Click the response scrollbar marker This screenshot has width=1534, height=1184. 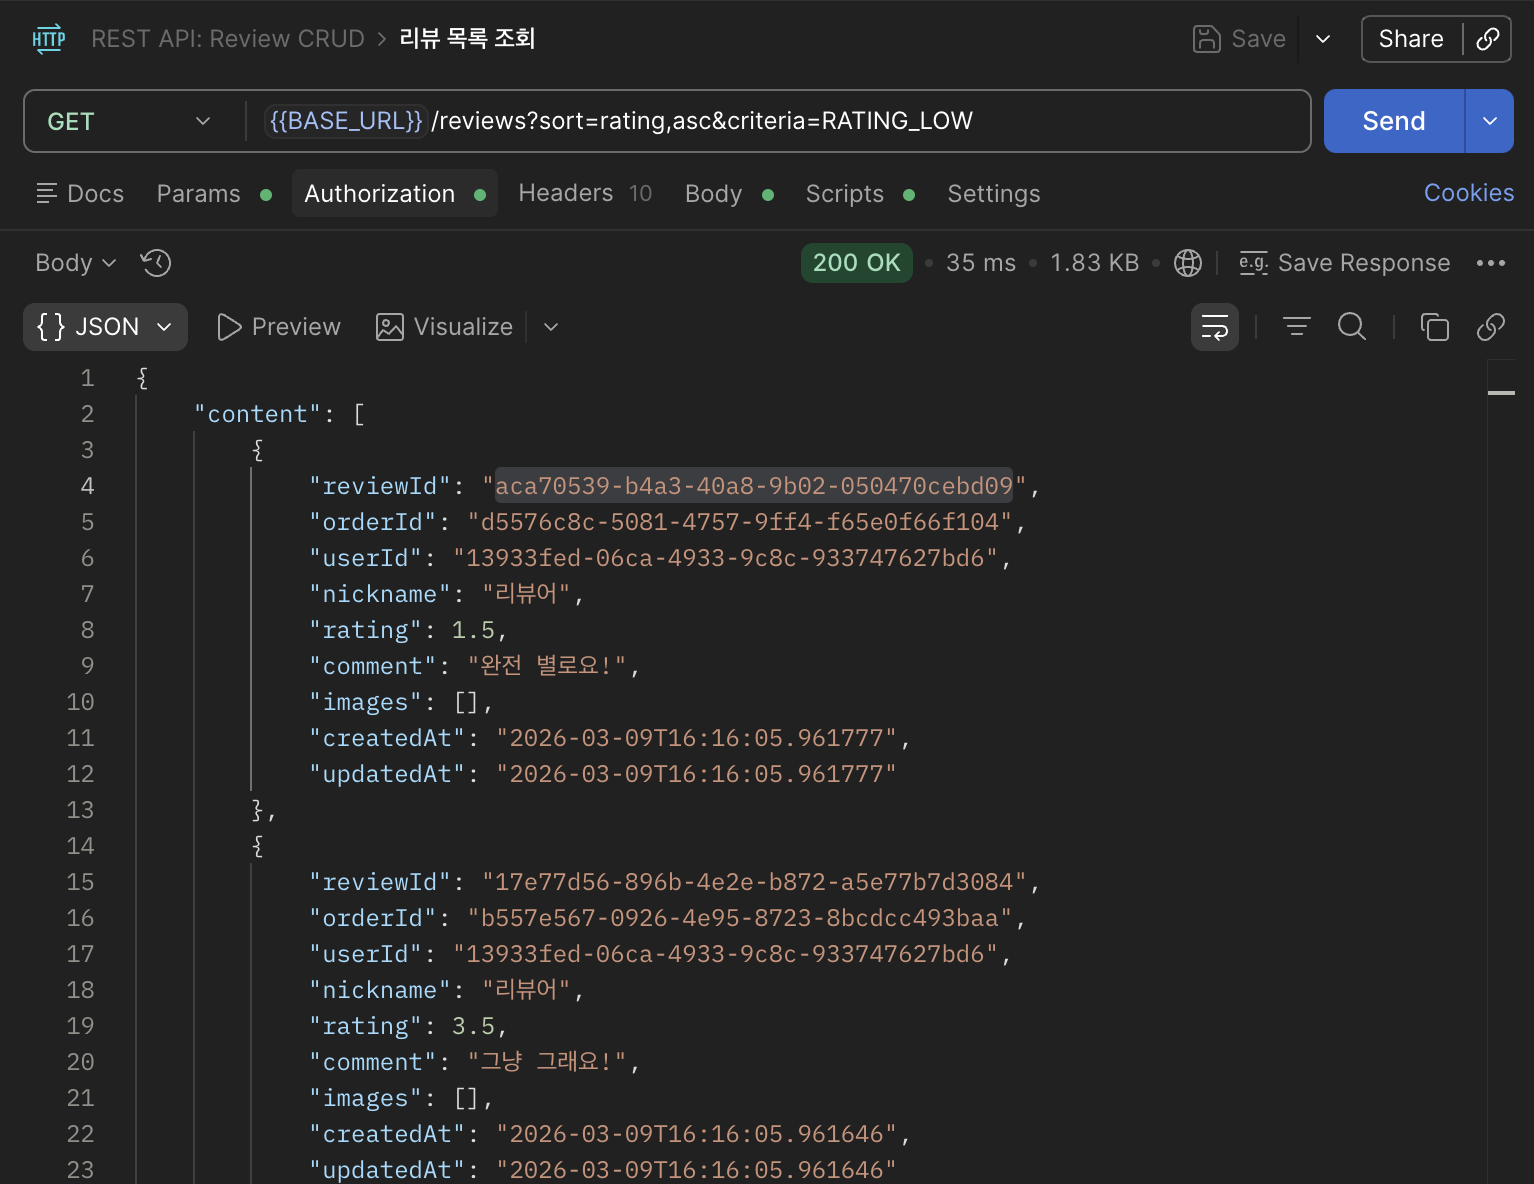tap(1501, 393)
